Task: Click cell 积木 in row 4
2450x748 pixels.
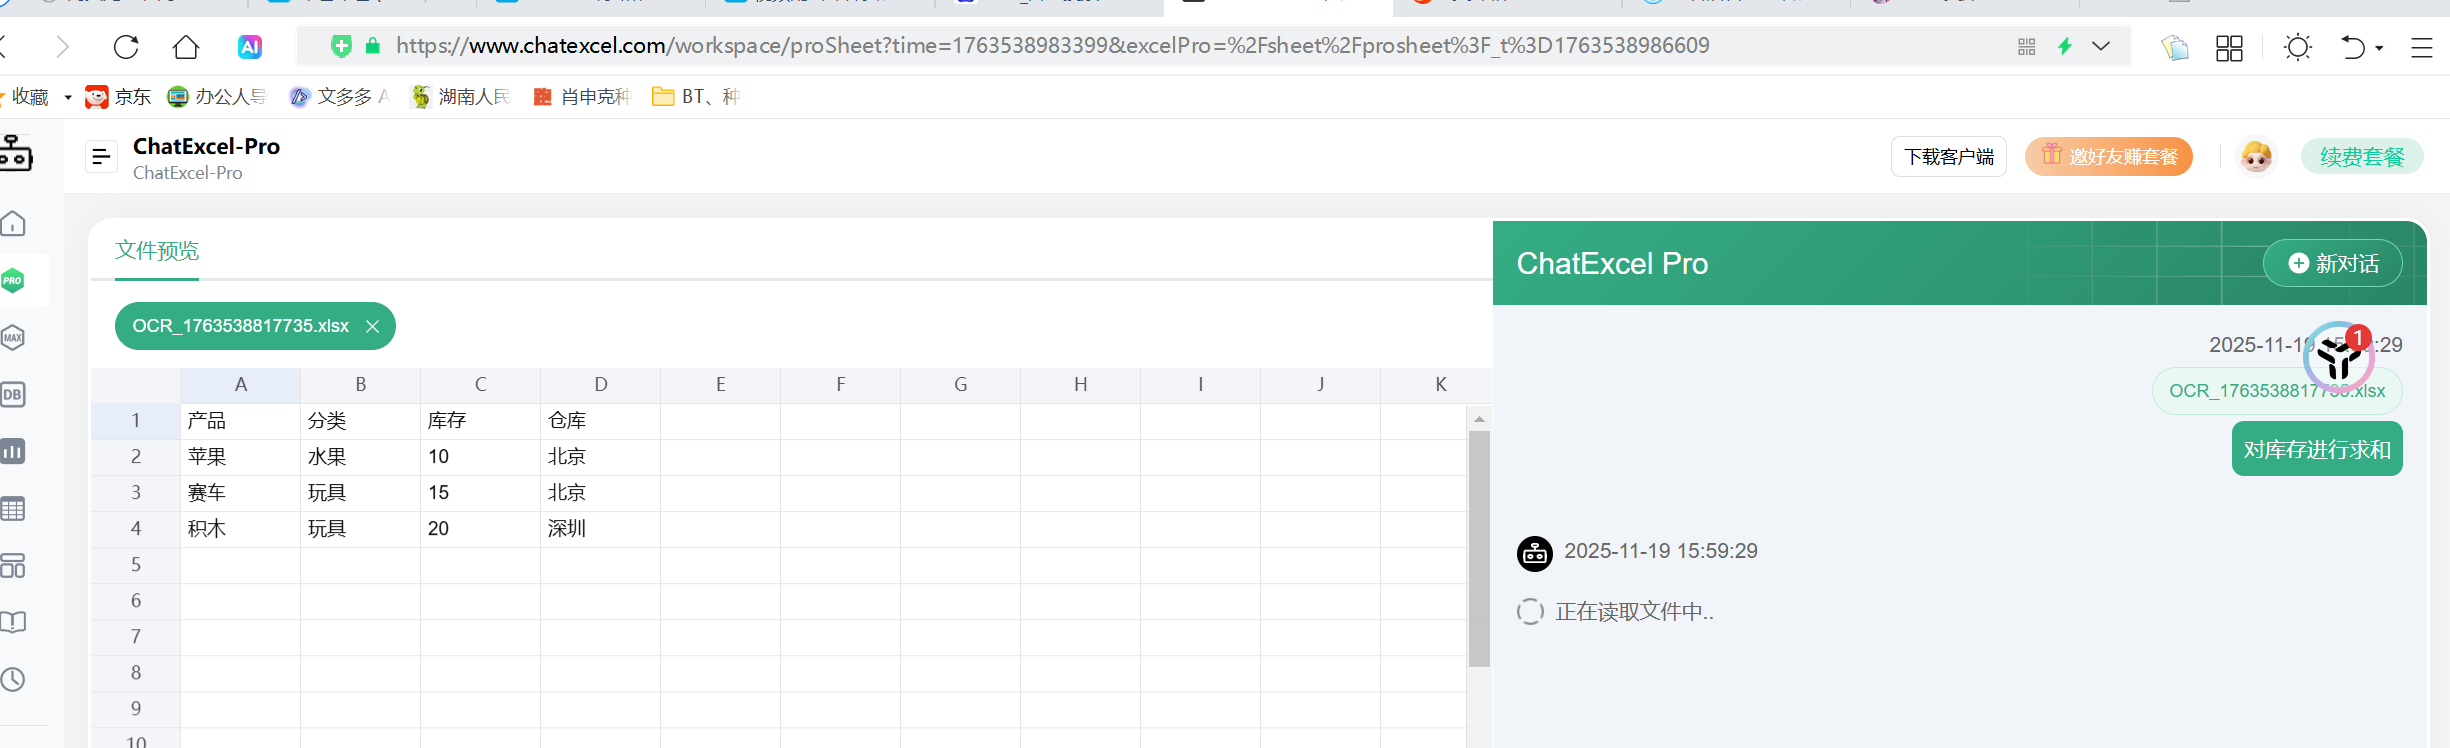Action: click(x=240, y=529)
